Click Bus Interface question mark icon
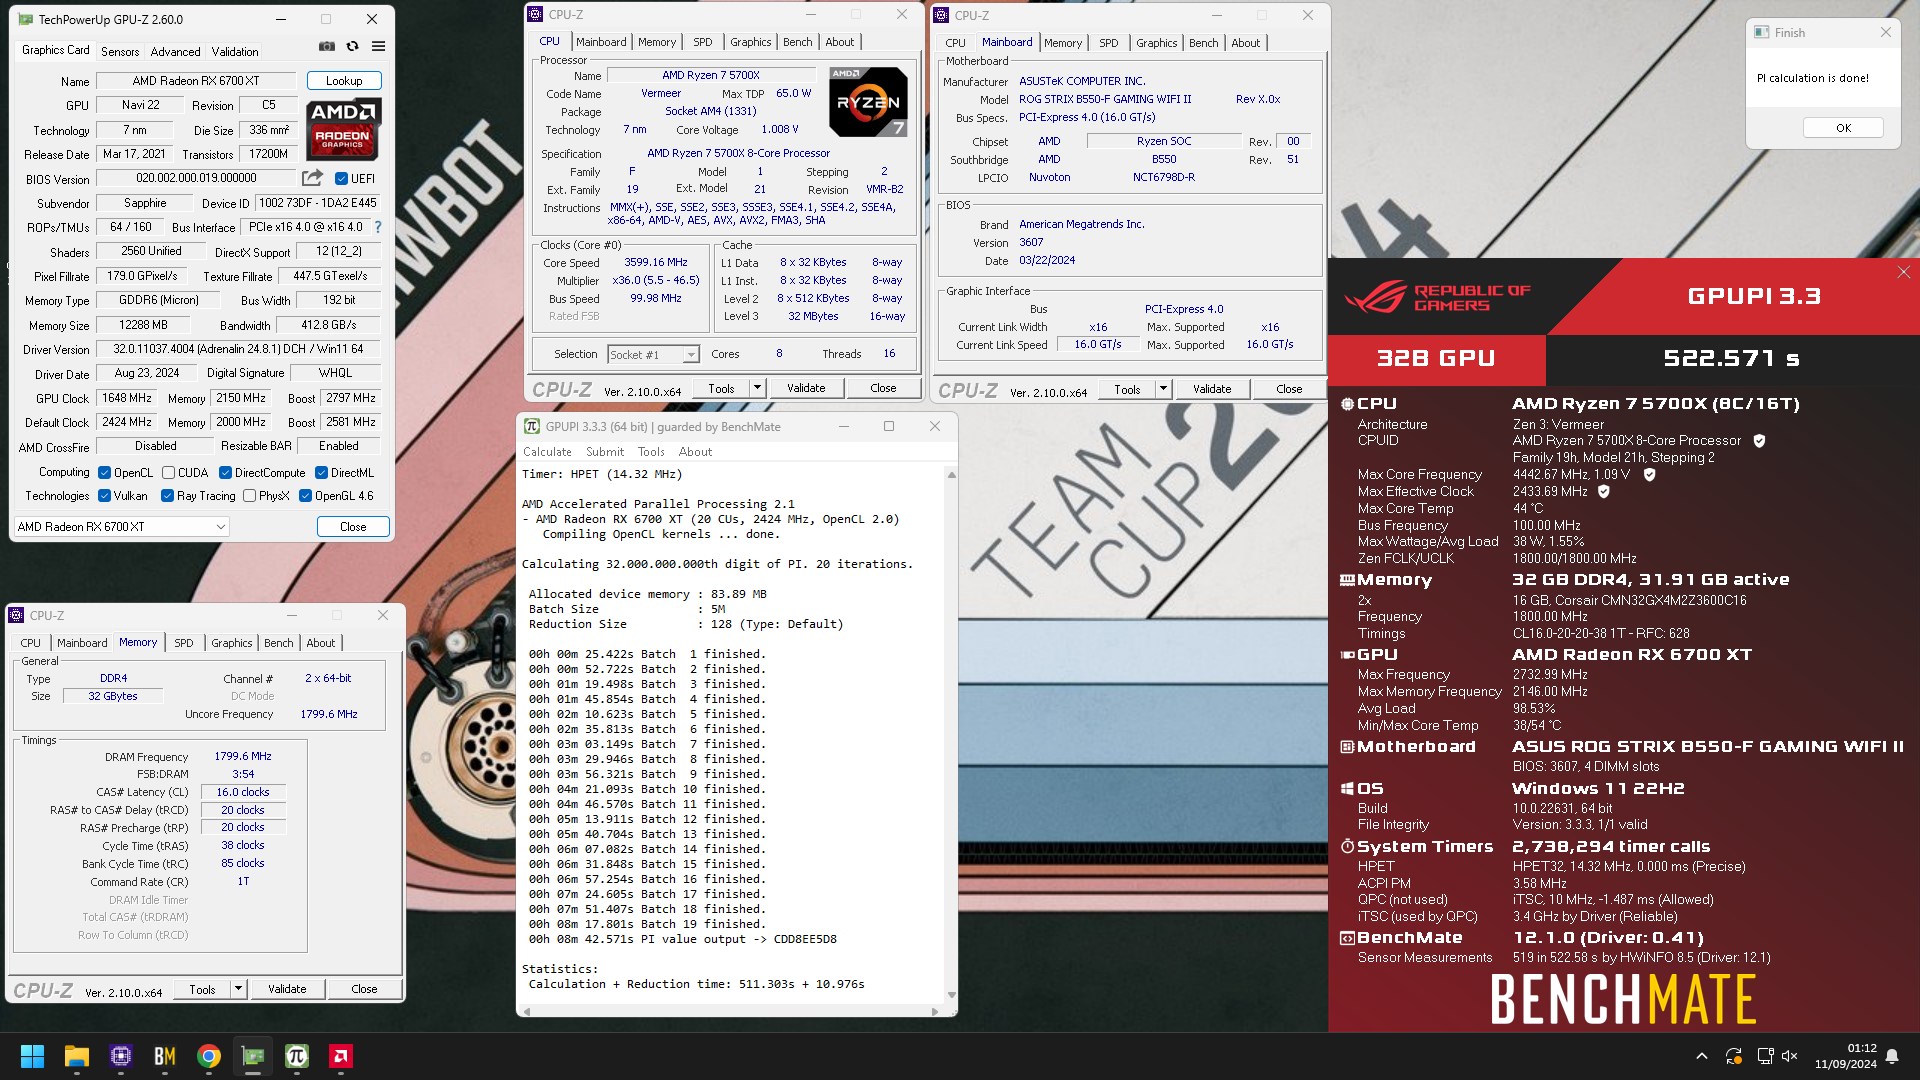 point(378,228)
